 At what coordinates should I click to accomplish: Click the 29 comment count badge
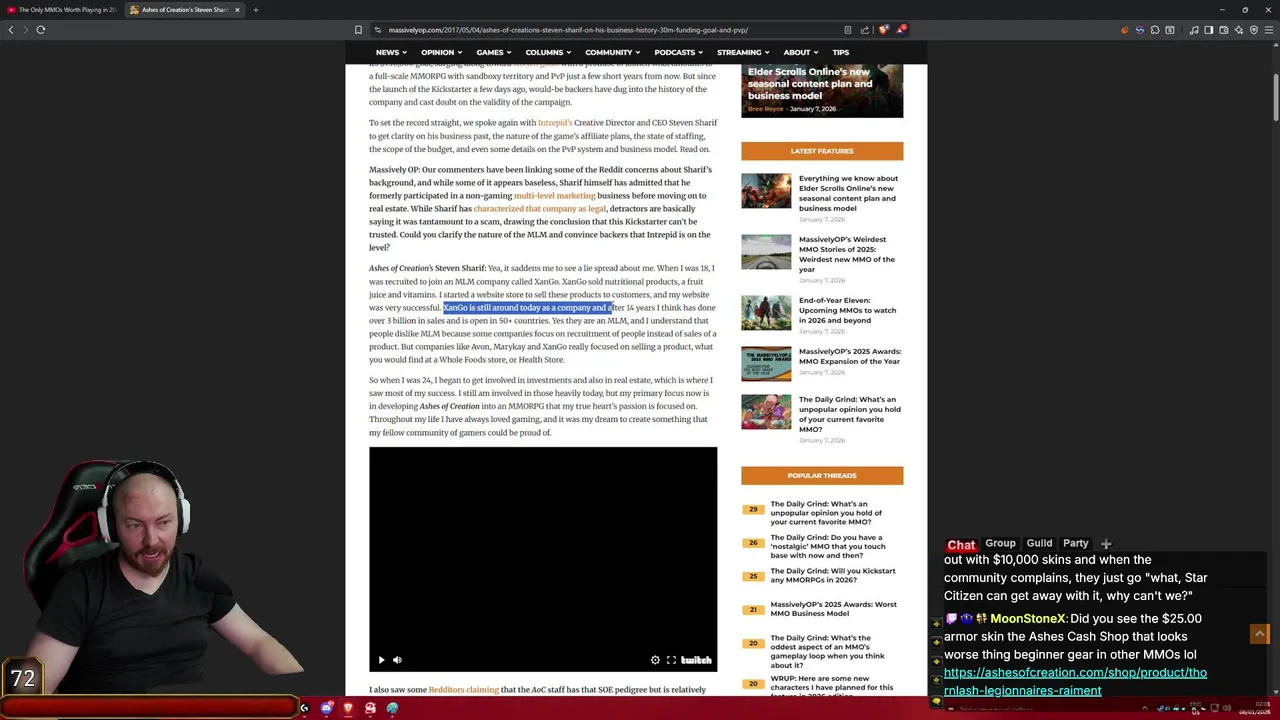(x=753, y=509)
